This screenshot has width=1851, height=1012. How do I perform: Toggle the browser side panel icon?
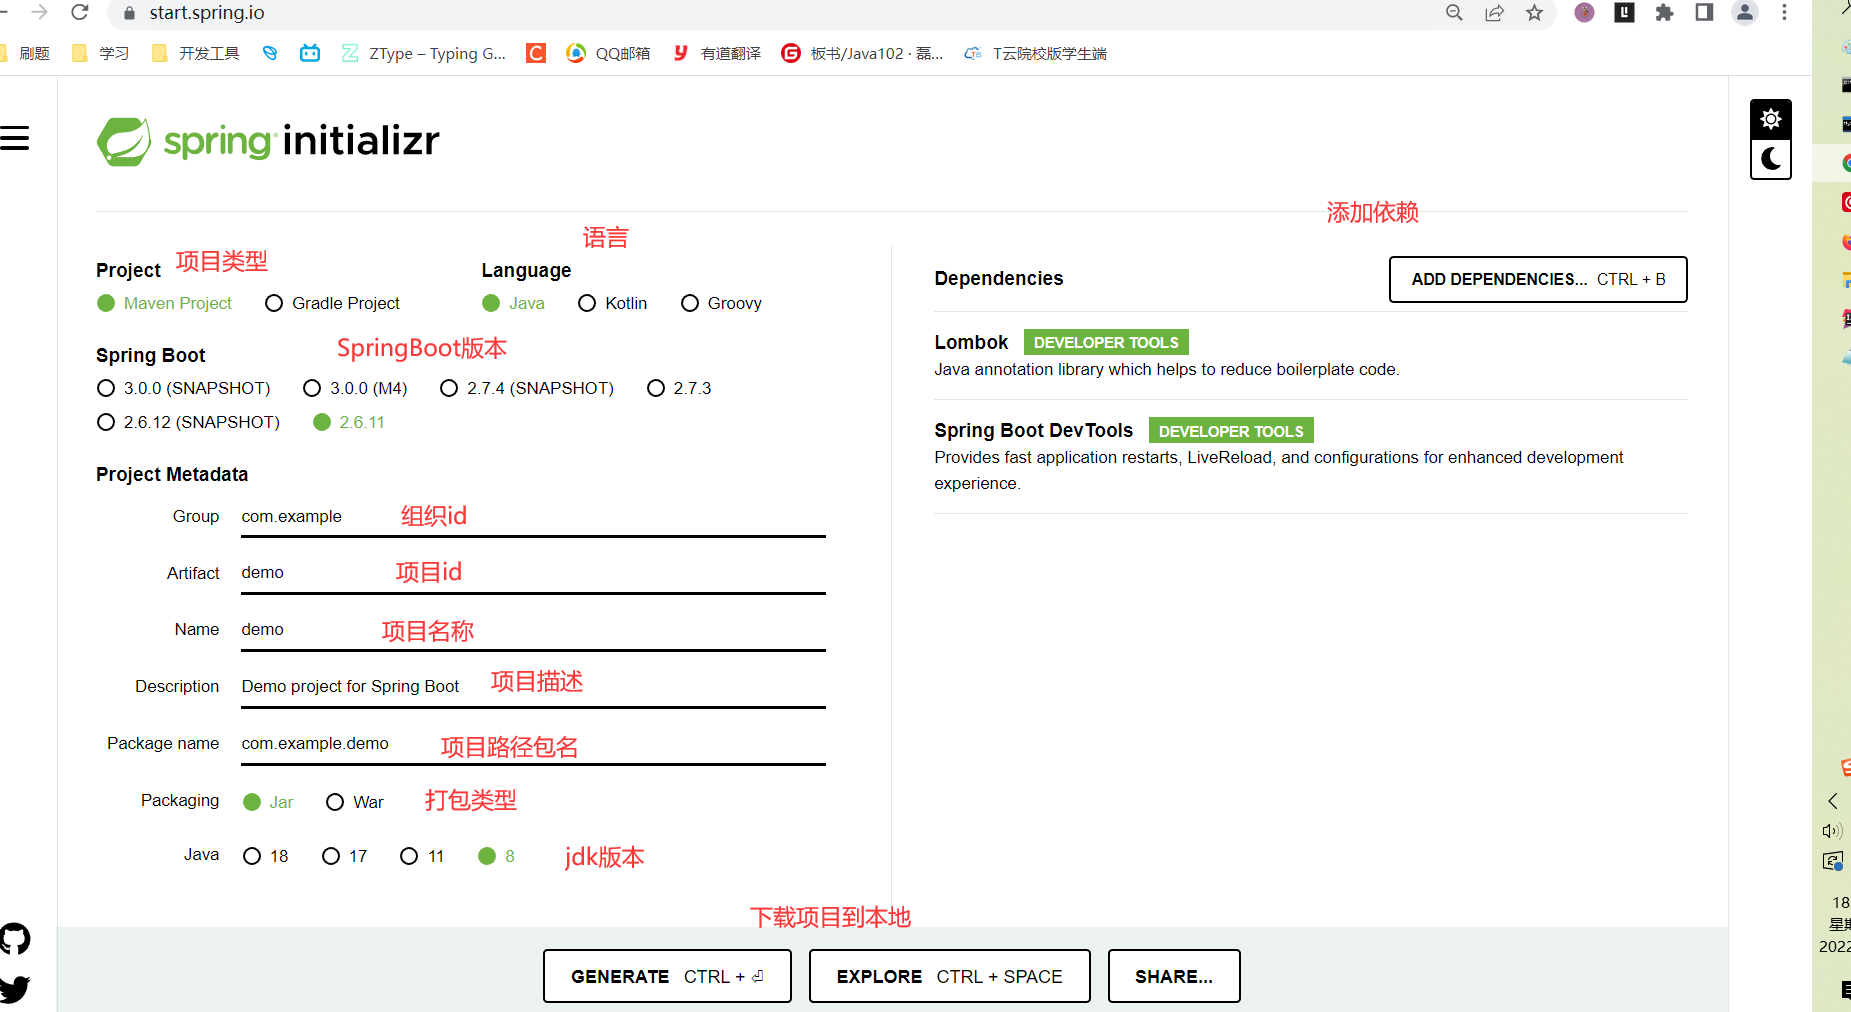[1704, 13]
